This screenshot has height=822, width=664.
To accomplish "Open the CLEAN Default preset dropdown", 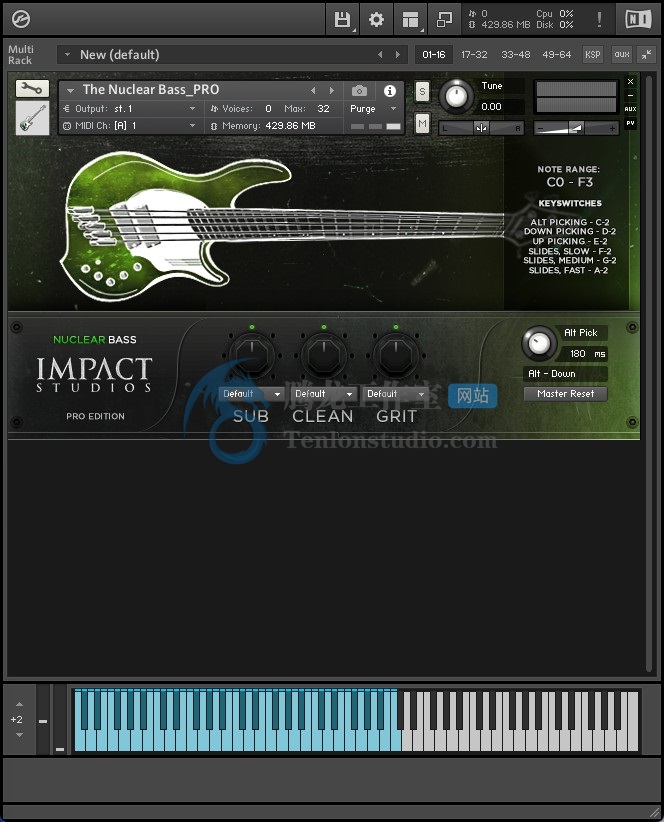I will point(323,394).
